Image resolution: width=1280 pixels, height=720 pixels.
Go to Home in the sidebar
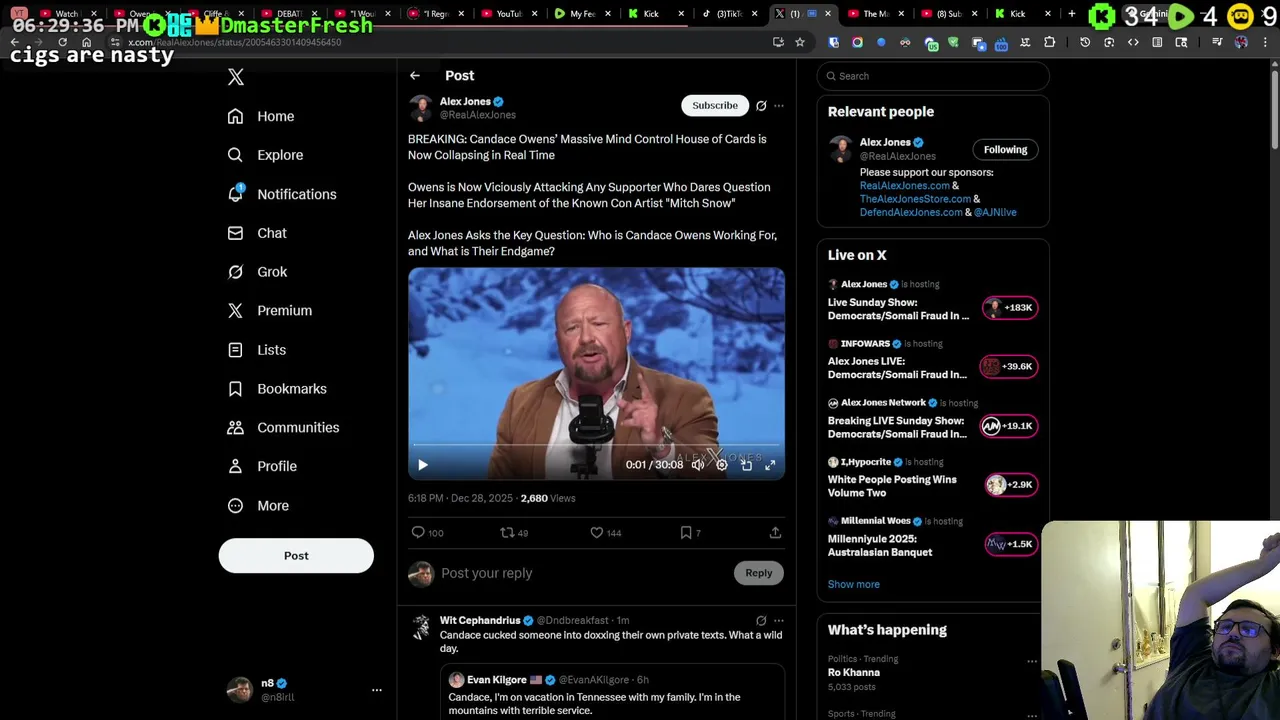261,116
